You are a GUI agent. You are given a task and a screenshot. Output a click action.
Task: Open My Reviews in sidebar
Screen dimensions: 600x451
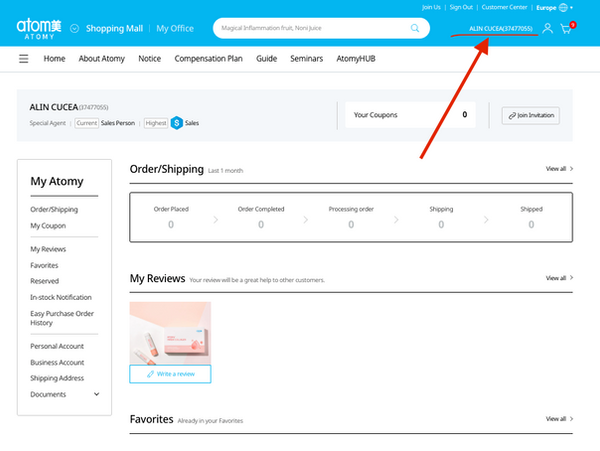tap(48, 249)
